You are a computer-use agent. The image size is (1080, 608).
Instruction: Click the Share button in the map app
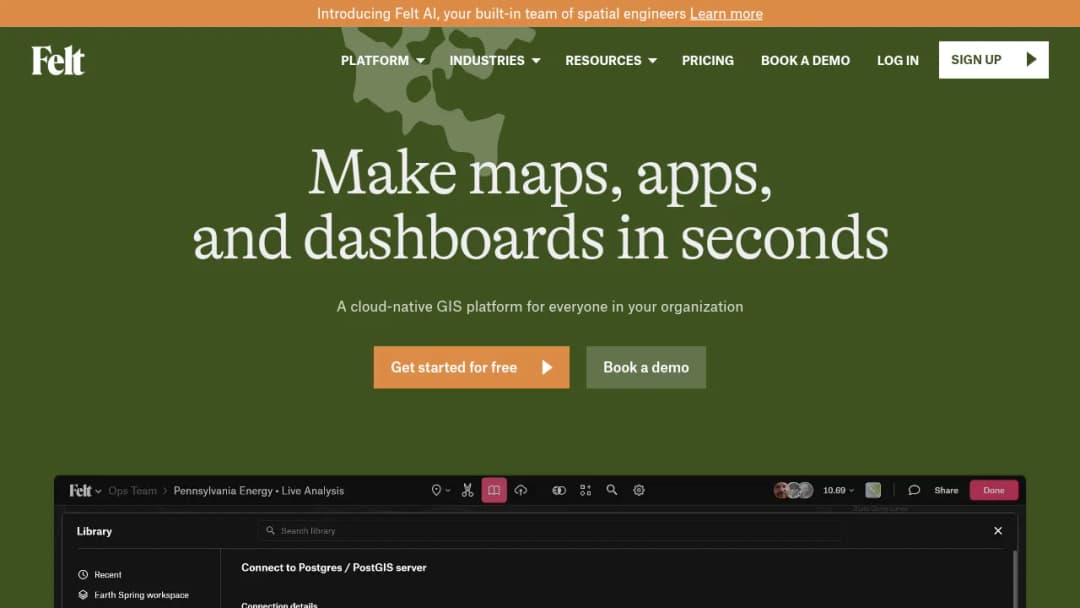[946, 490]
